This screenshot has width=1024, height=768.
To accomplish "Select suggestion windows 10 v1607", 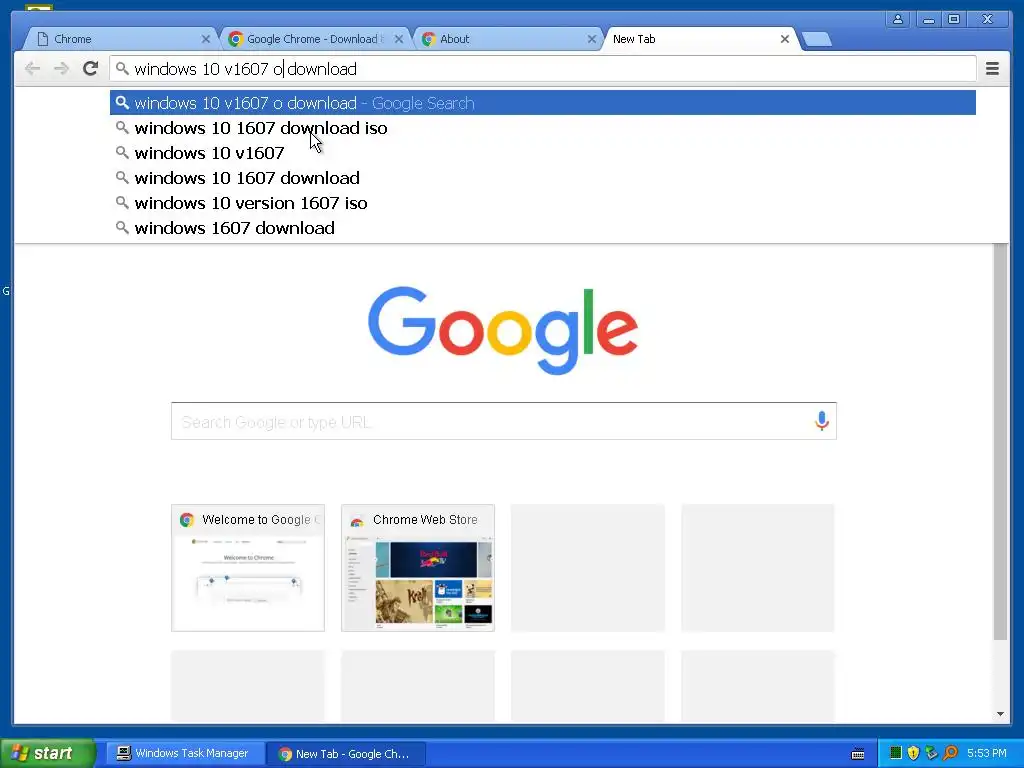I will coord(543,153).
